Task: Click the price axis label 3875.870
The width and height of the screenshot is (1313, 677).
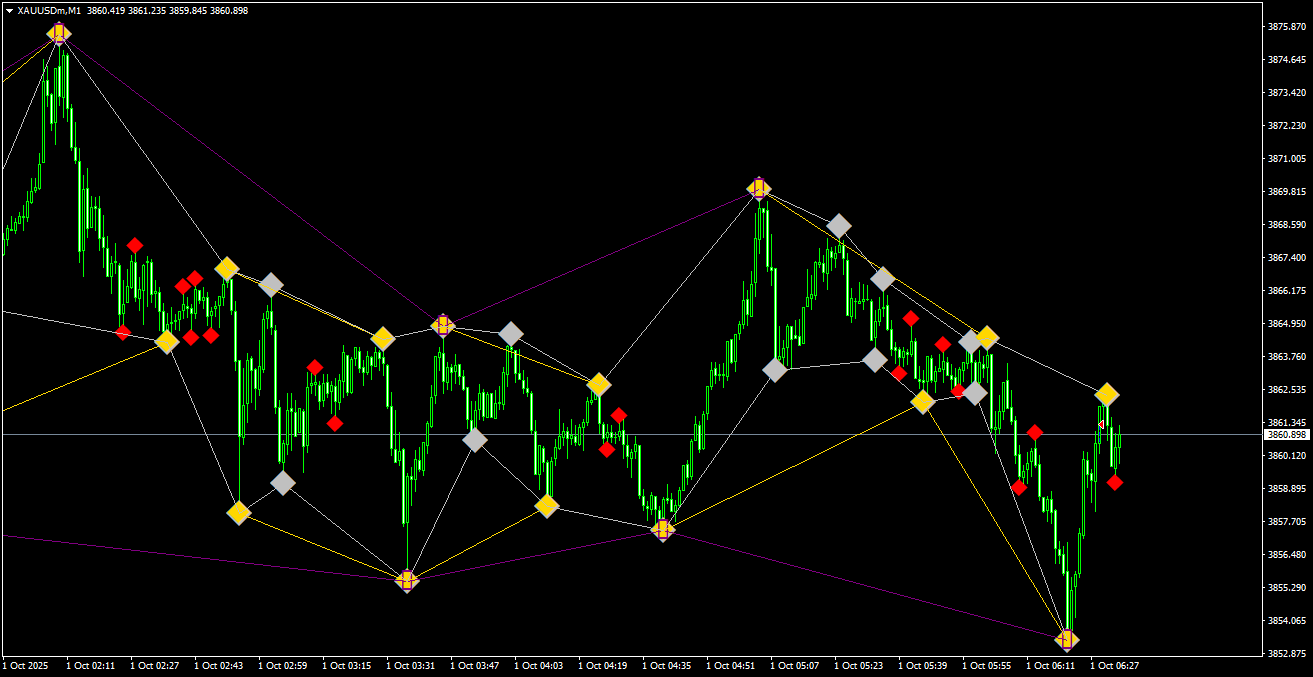Action: pos(1287,26)
